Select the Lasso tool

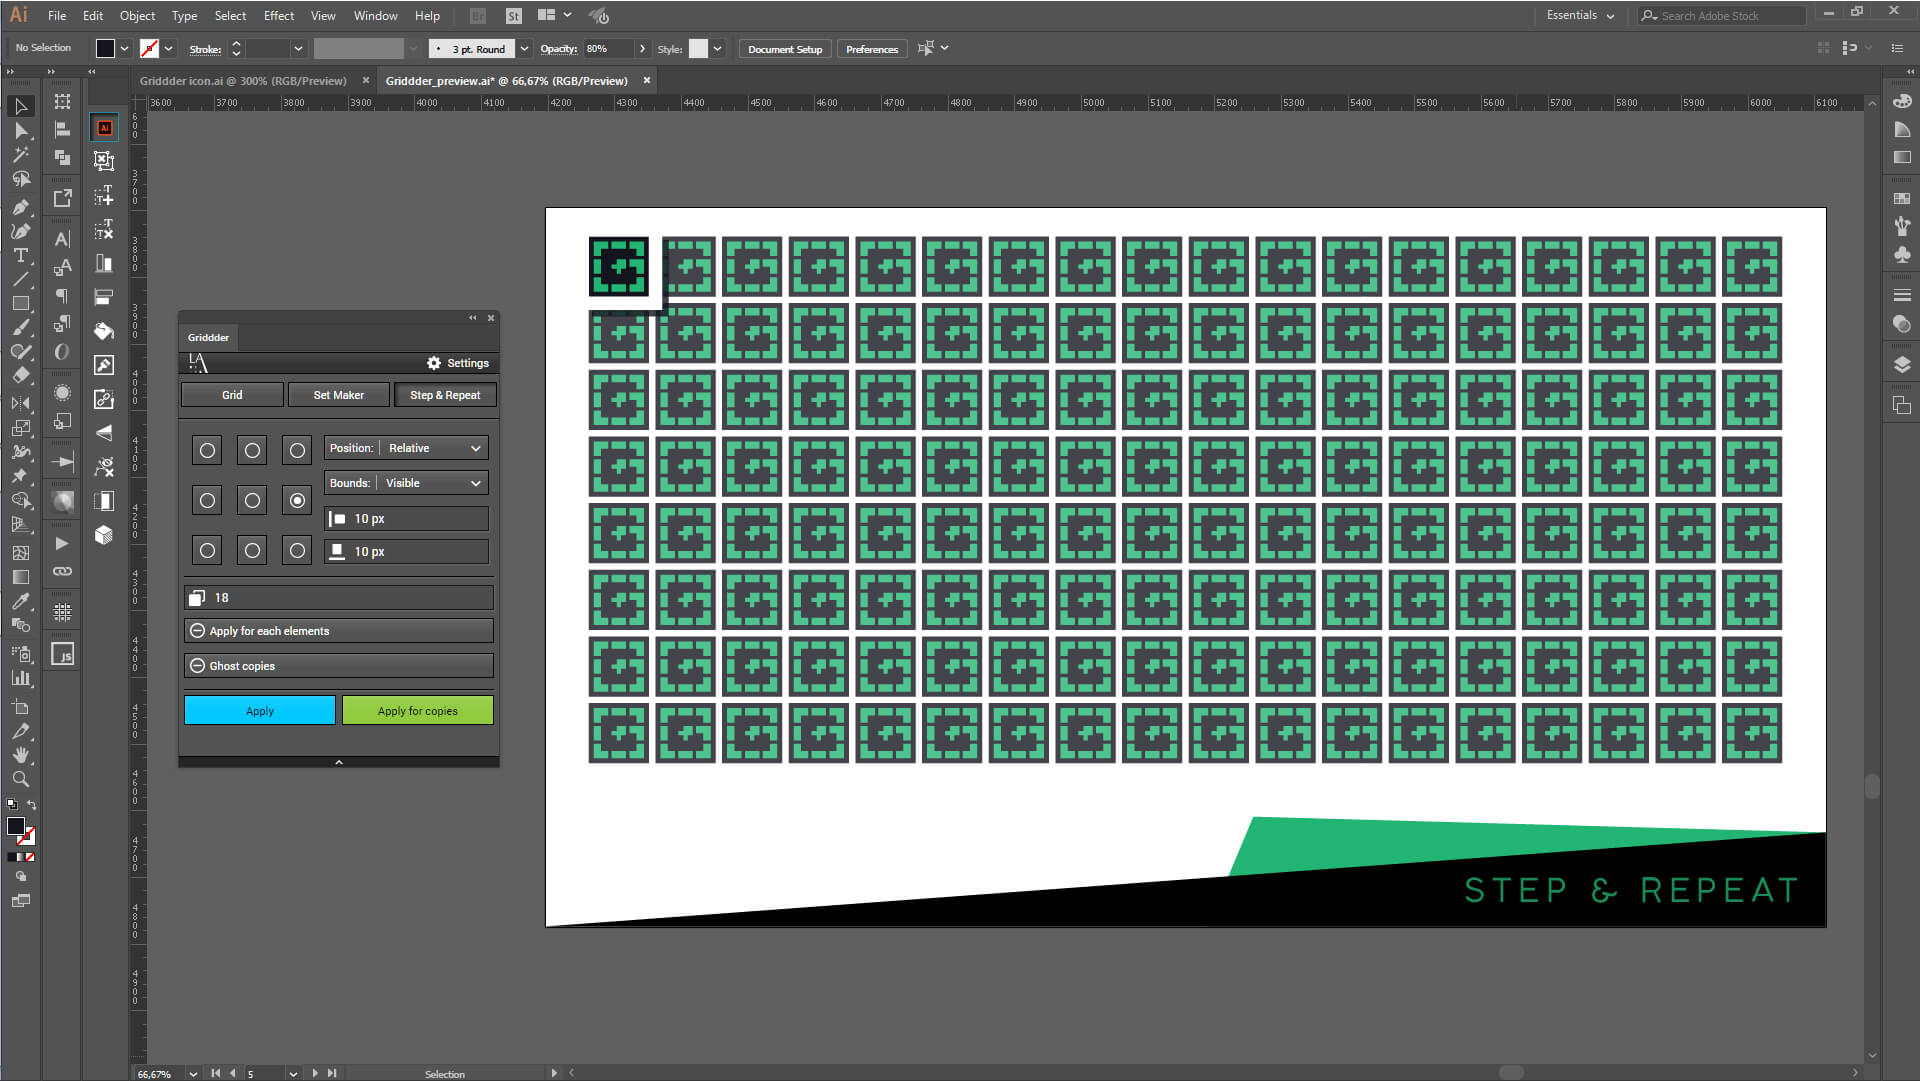point(20,180)
